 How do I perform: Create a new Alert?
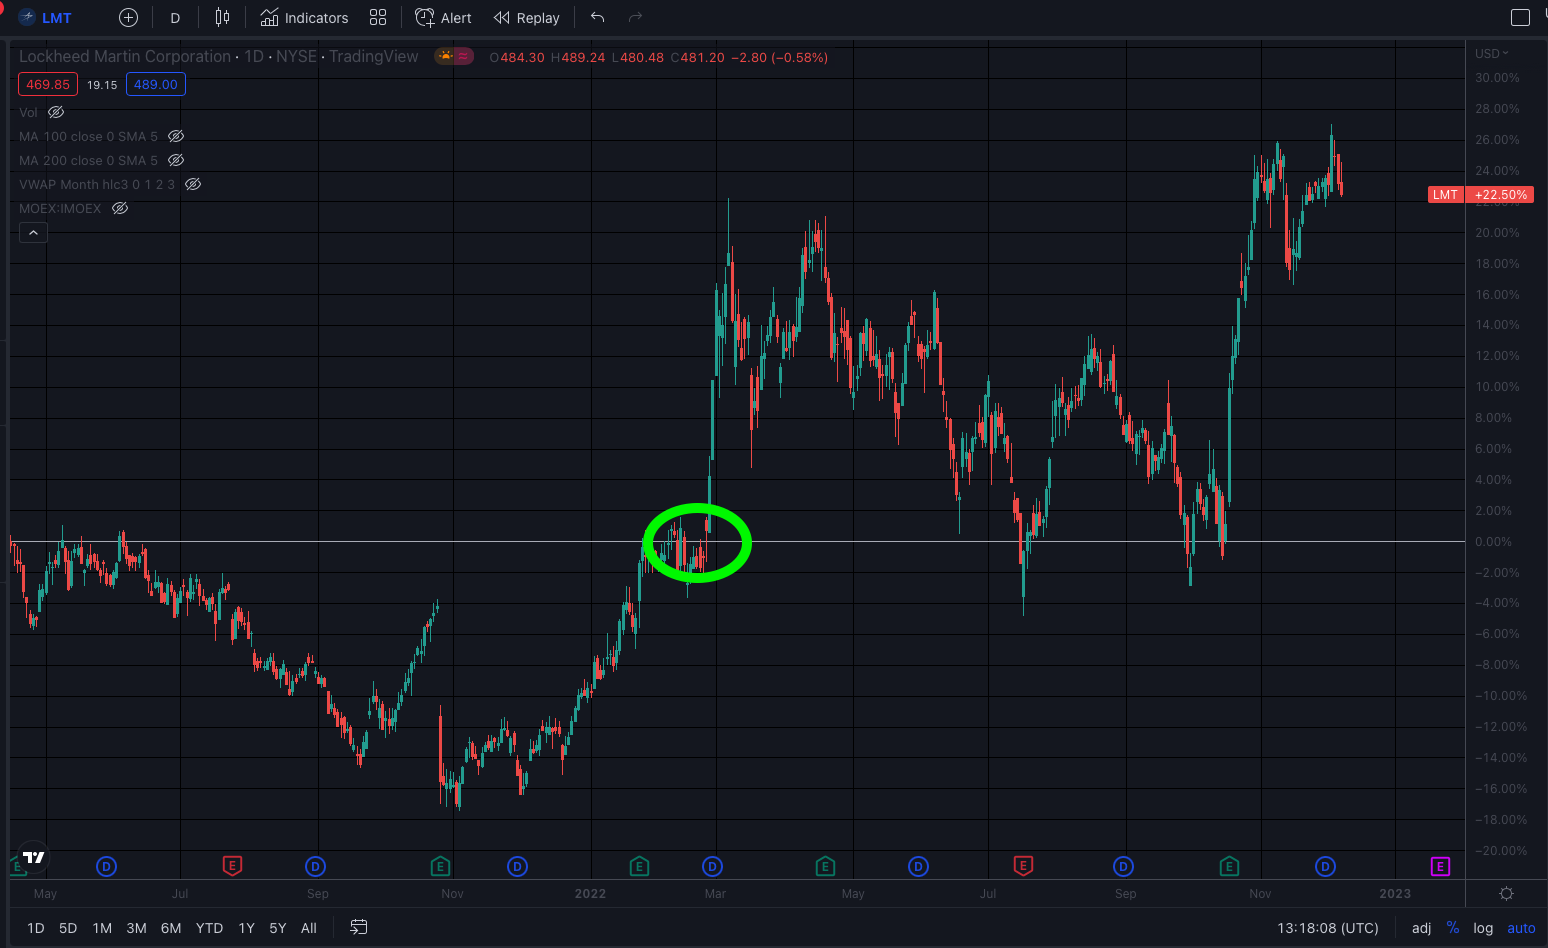pos(443,18)
